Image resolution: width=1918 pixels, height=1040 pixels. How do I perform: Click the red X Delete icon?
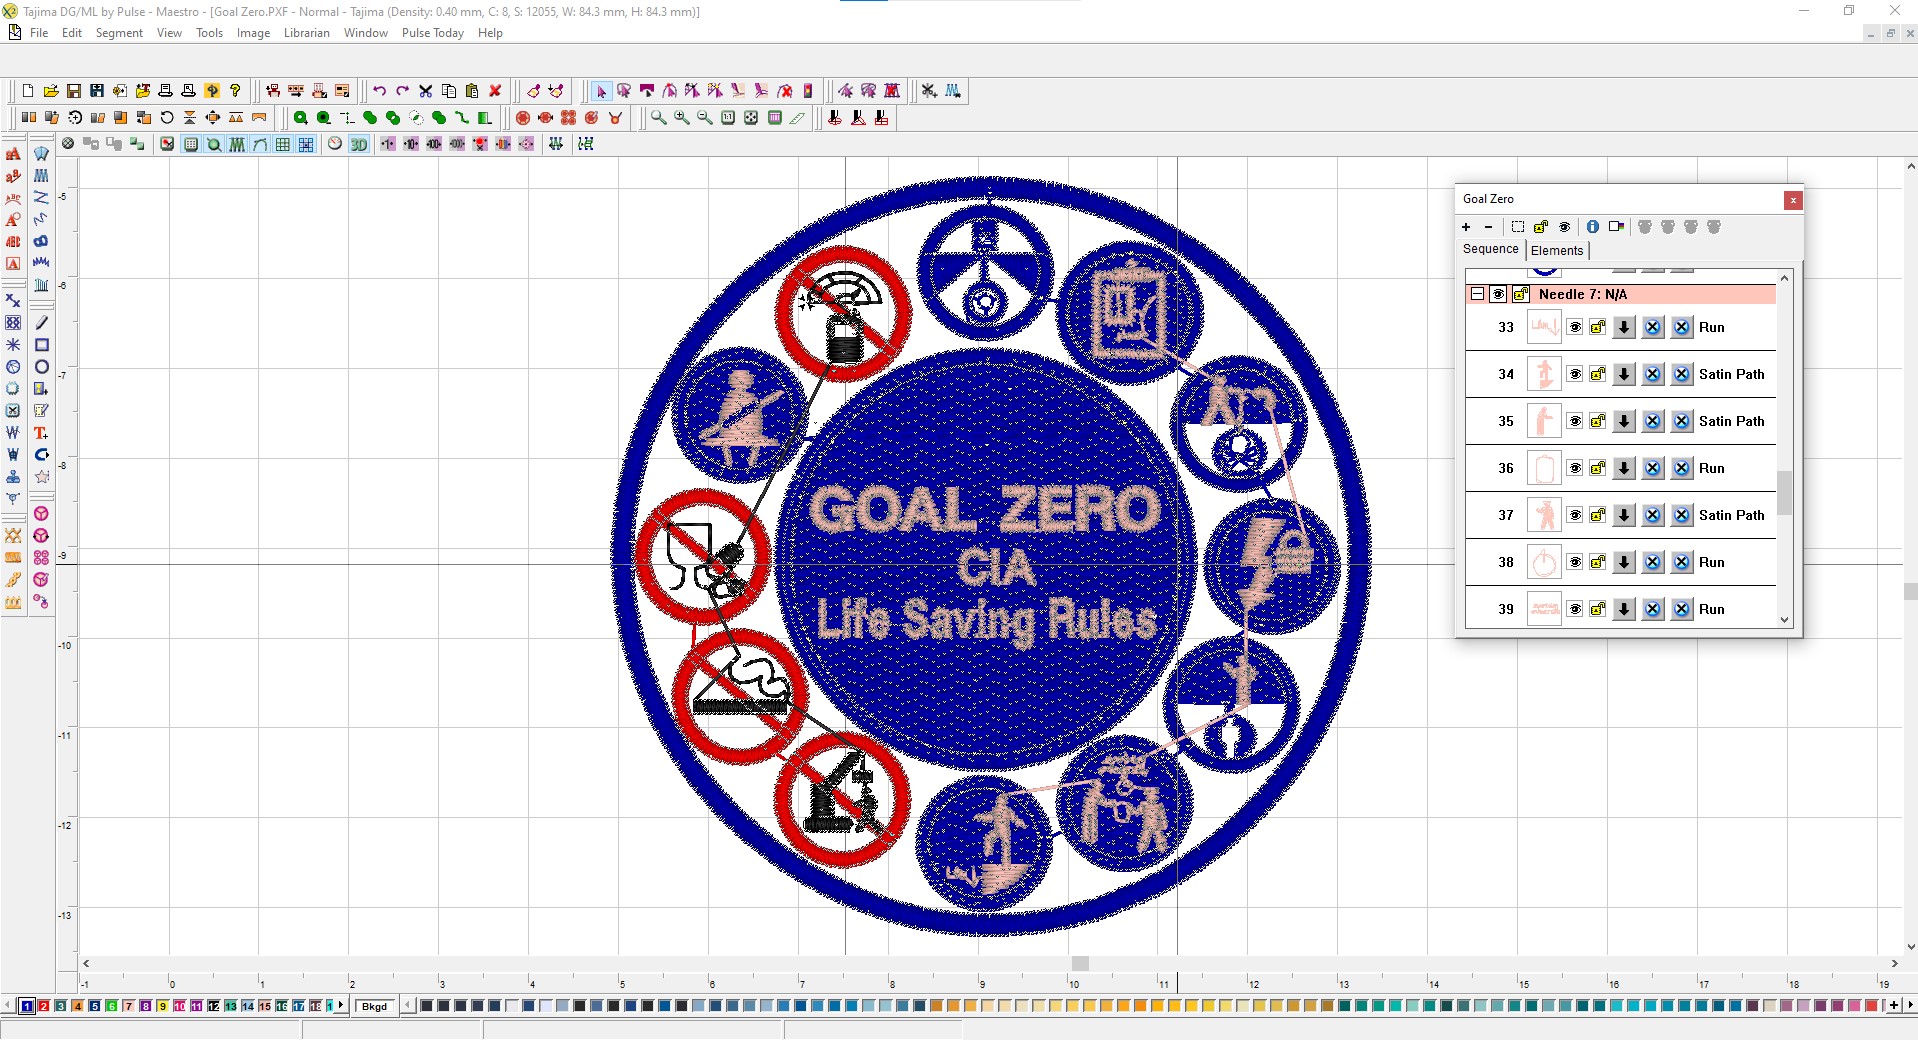click(x=495, y=91)
